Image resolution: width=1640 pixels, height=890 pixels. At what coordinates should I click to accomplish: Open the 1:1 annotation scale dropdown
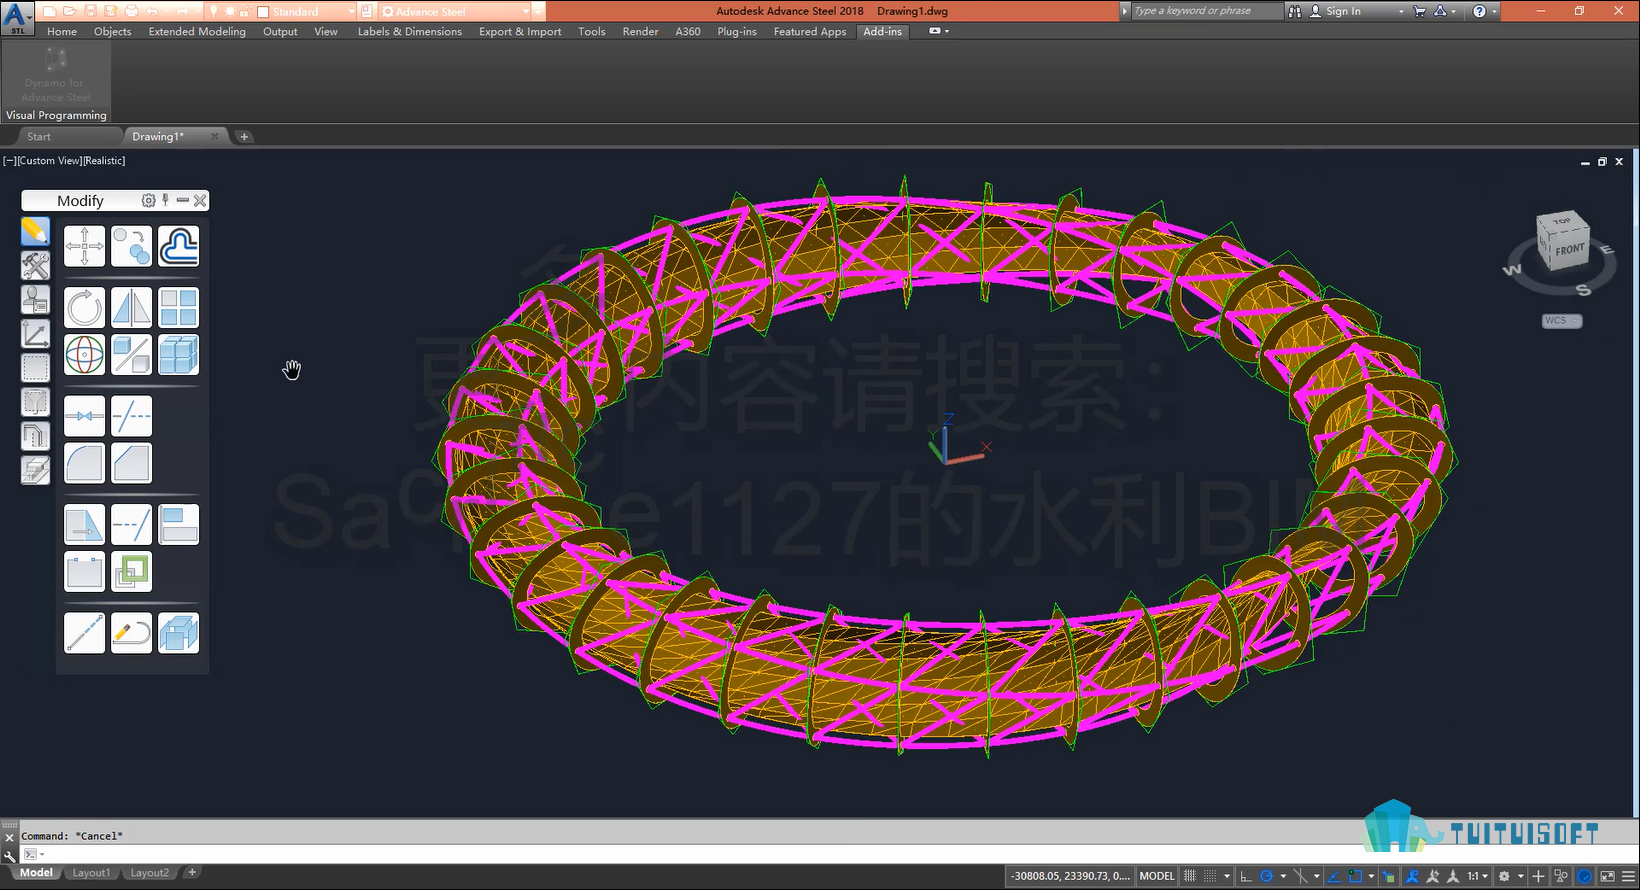1476,876
